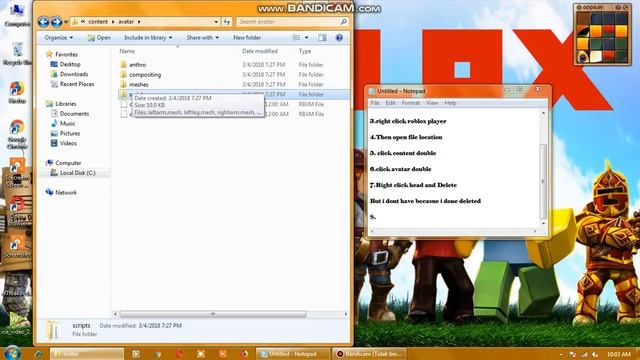Sort by the Name column header
Screen dimensions: 640x360
pyautogui.click(x=127, y=51)
